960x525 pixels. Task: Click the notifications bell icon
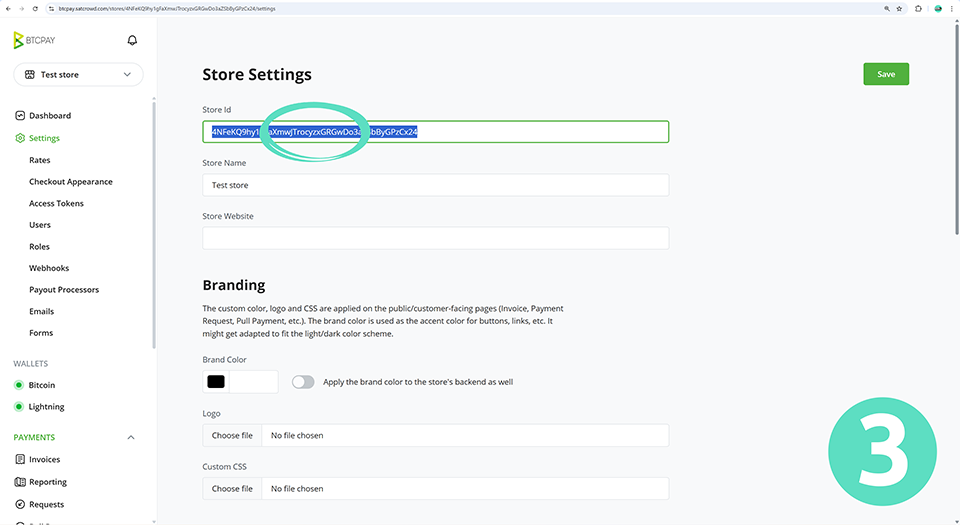(x=132, y=41)
